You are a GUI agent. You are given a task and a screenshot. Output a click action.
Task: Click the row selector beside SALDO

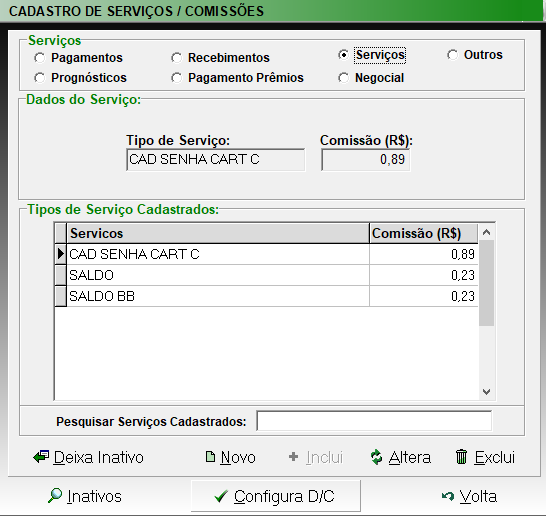(61, 275)
